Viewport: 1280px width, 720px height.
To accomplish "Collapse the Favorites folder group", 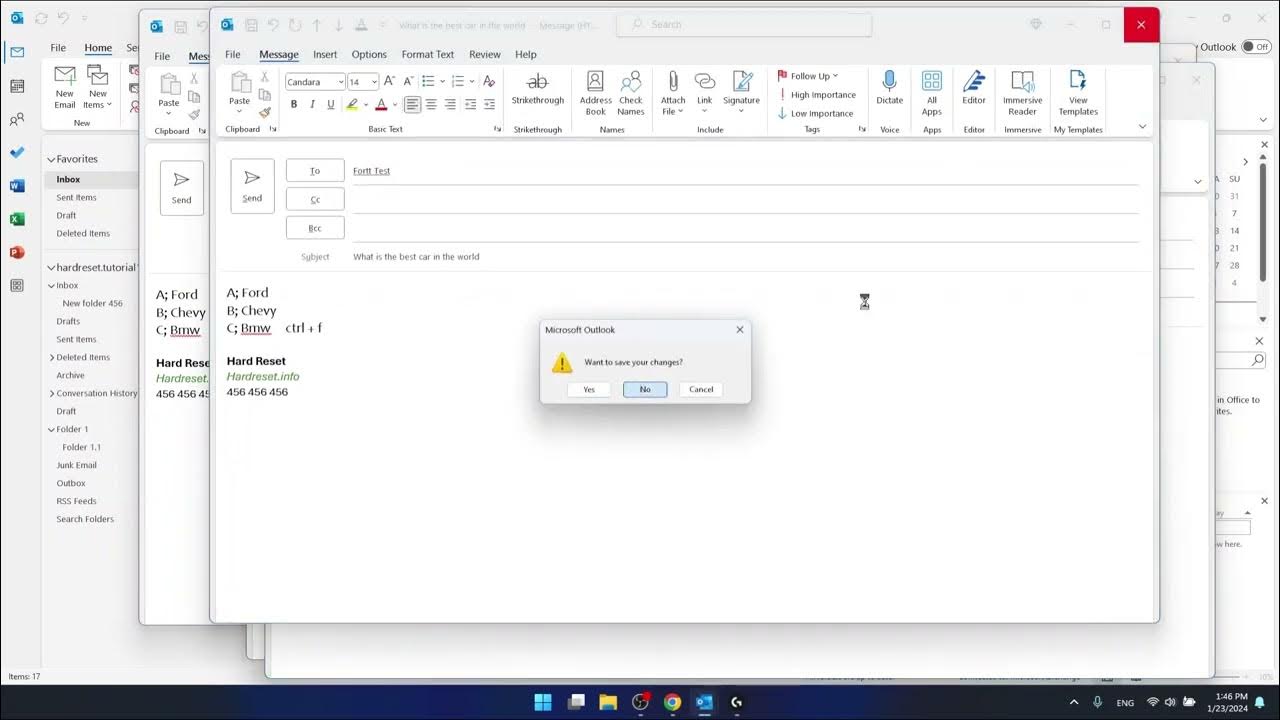I will (x=51, y=159).
